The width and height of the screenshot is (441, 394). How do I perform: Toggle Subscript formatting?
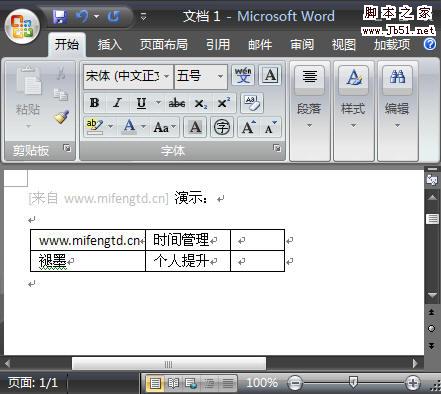pyautogui.click(x=200, y=103)
